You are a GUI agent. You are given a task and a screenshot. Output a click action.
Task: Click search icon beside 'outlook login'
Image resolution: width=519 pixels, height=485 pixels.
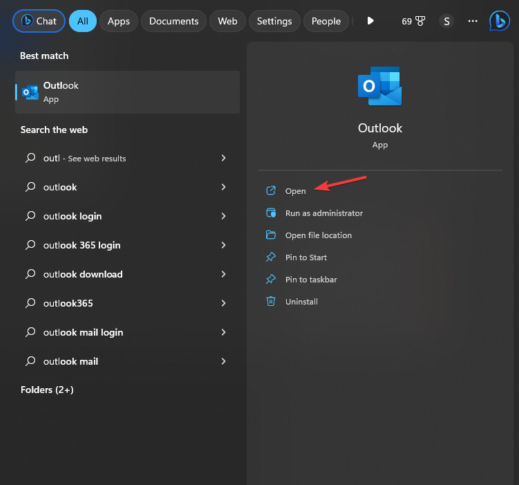pyautogui.click(x=30, y=216)
